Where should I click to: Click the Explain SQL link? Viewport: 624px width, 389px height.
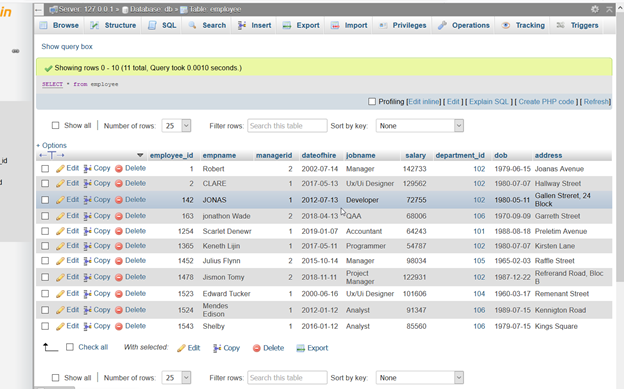(x=489, y=102)
